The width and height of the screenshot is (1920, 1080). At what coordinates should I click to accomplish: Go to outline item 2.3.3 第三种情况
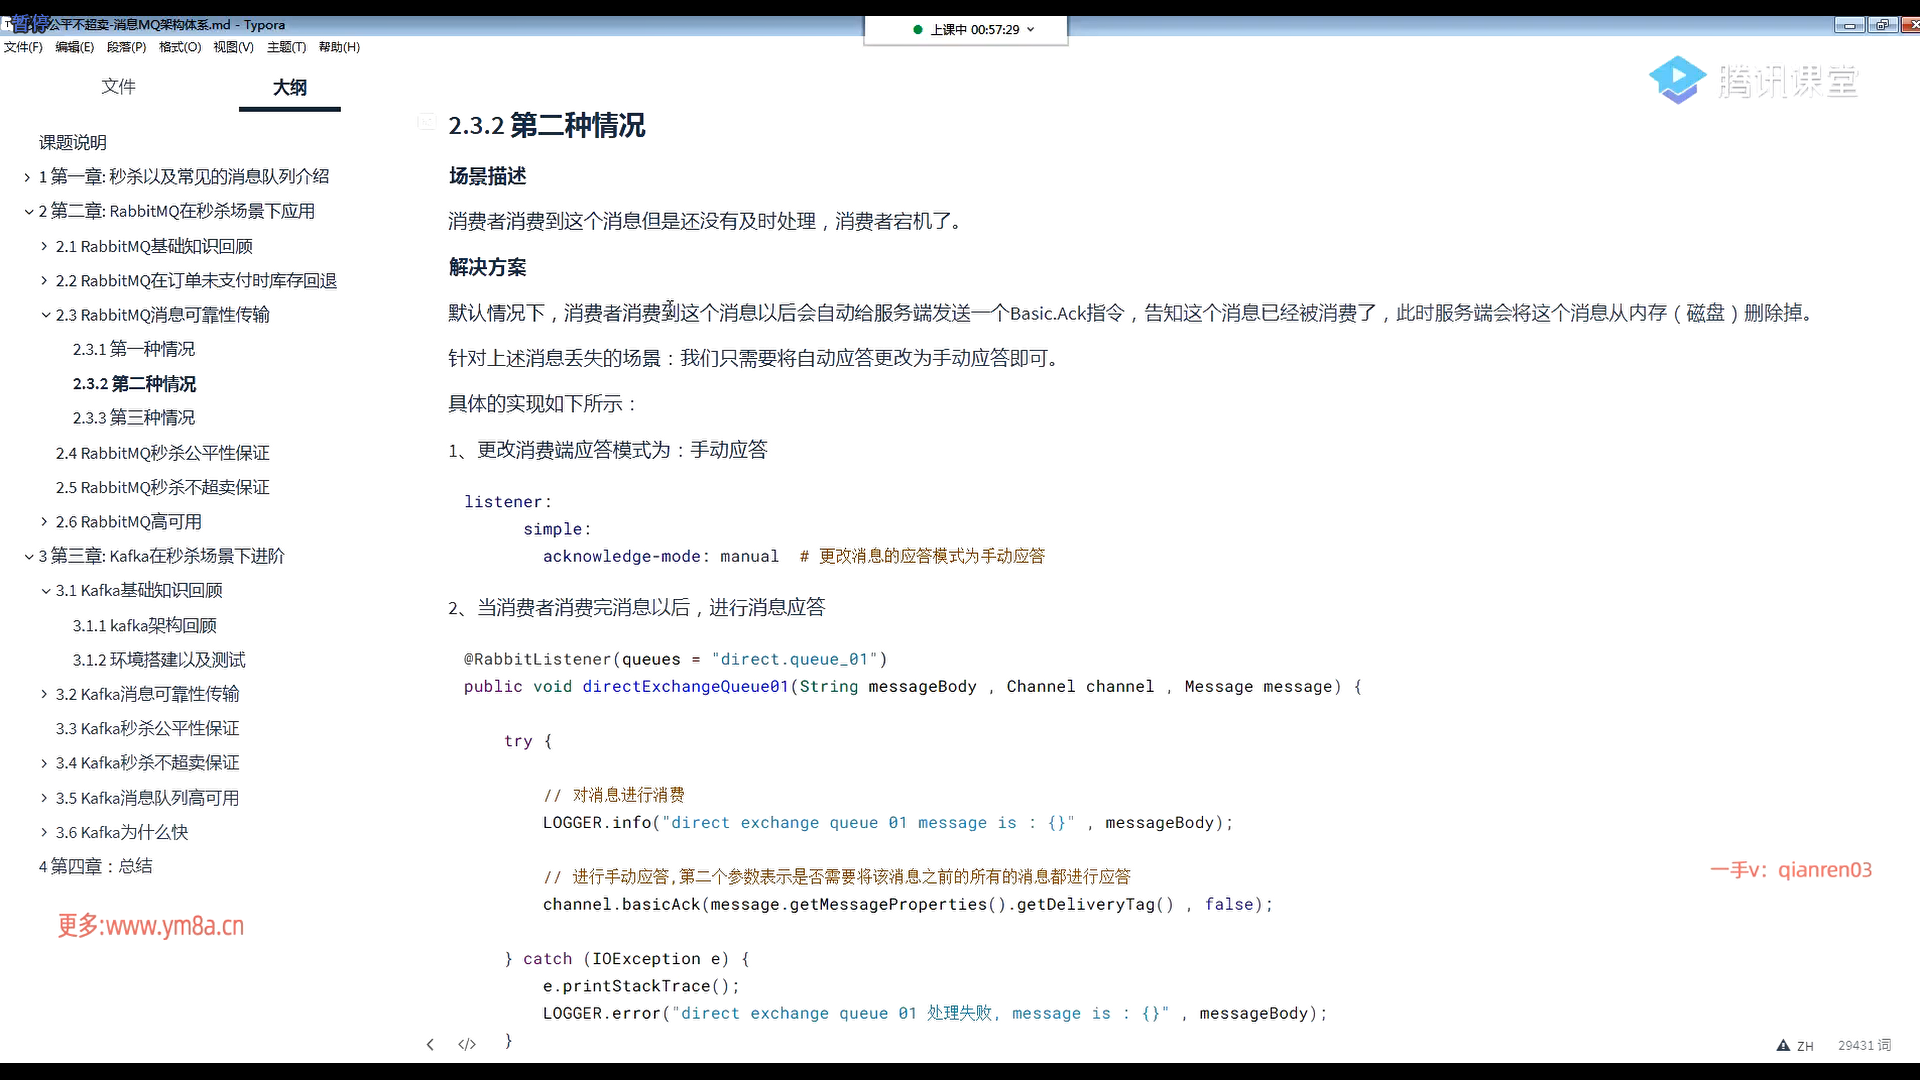point(133,418)
